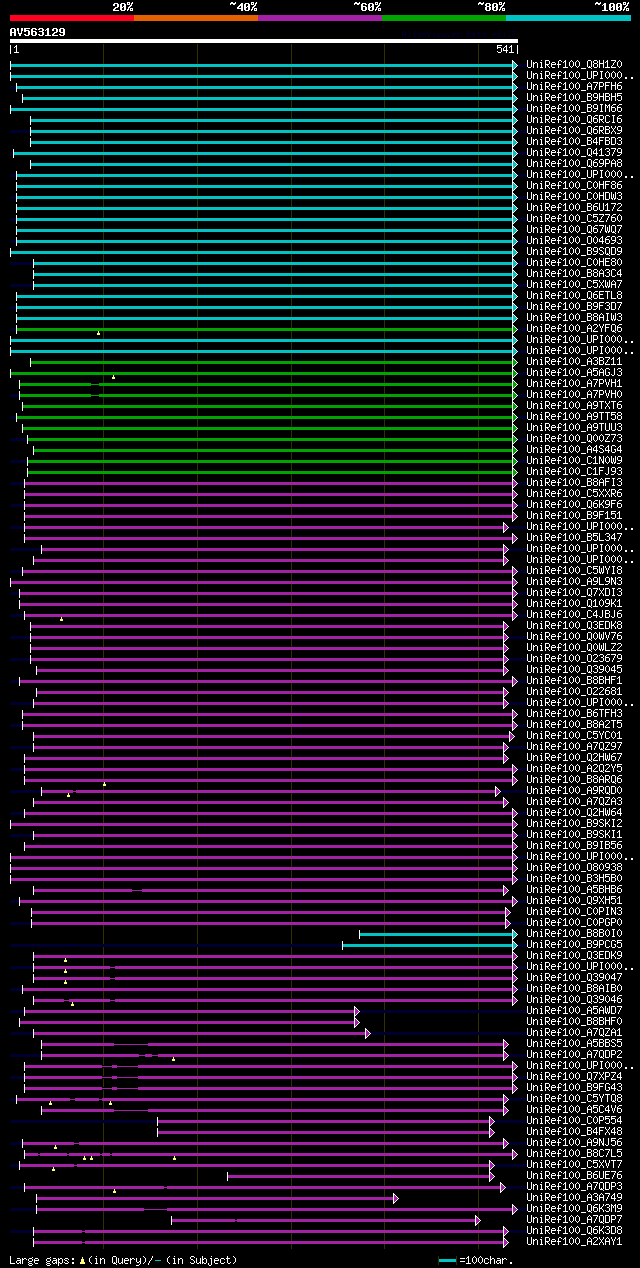Select the UniRef100_C0HF86 label

[x=574, y=186]
